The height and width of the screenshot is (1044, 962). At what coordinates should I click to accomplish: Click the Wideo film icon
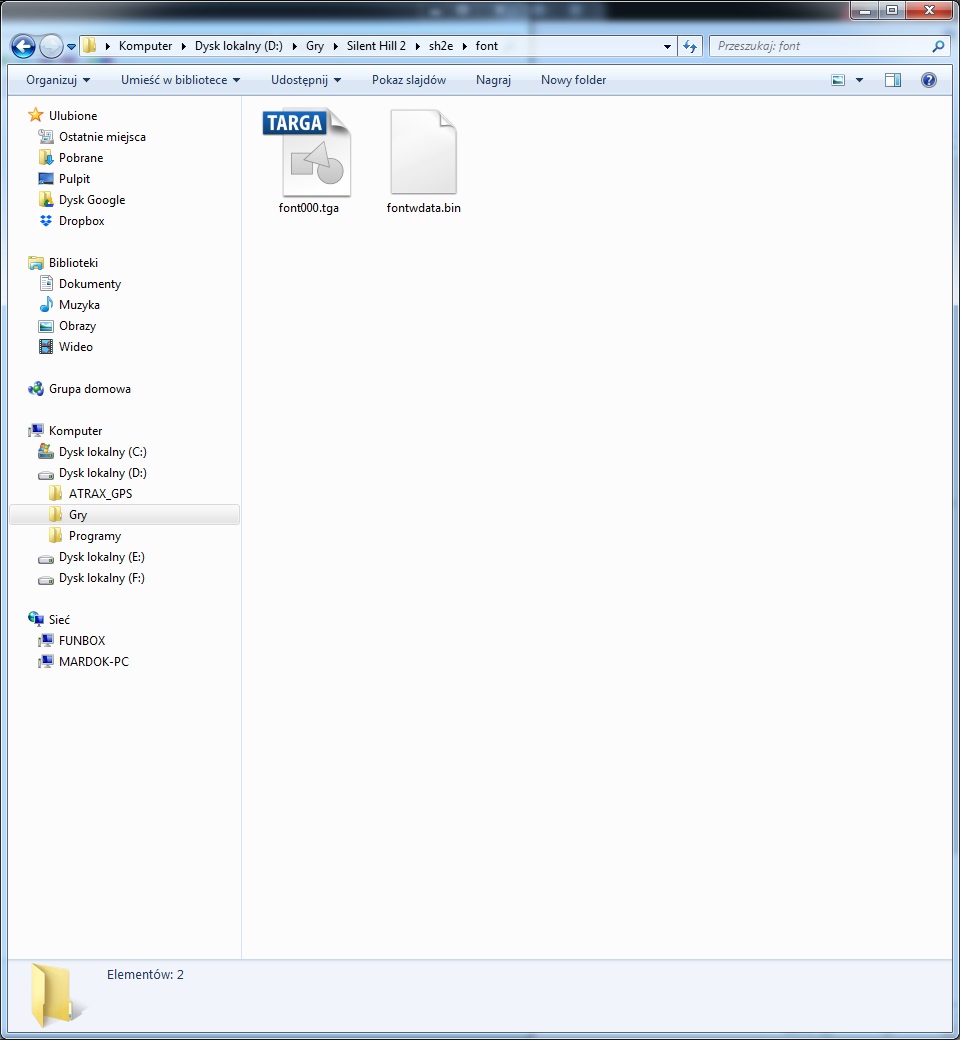click(45, 347)
